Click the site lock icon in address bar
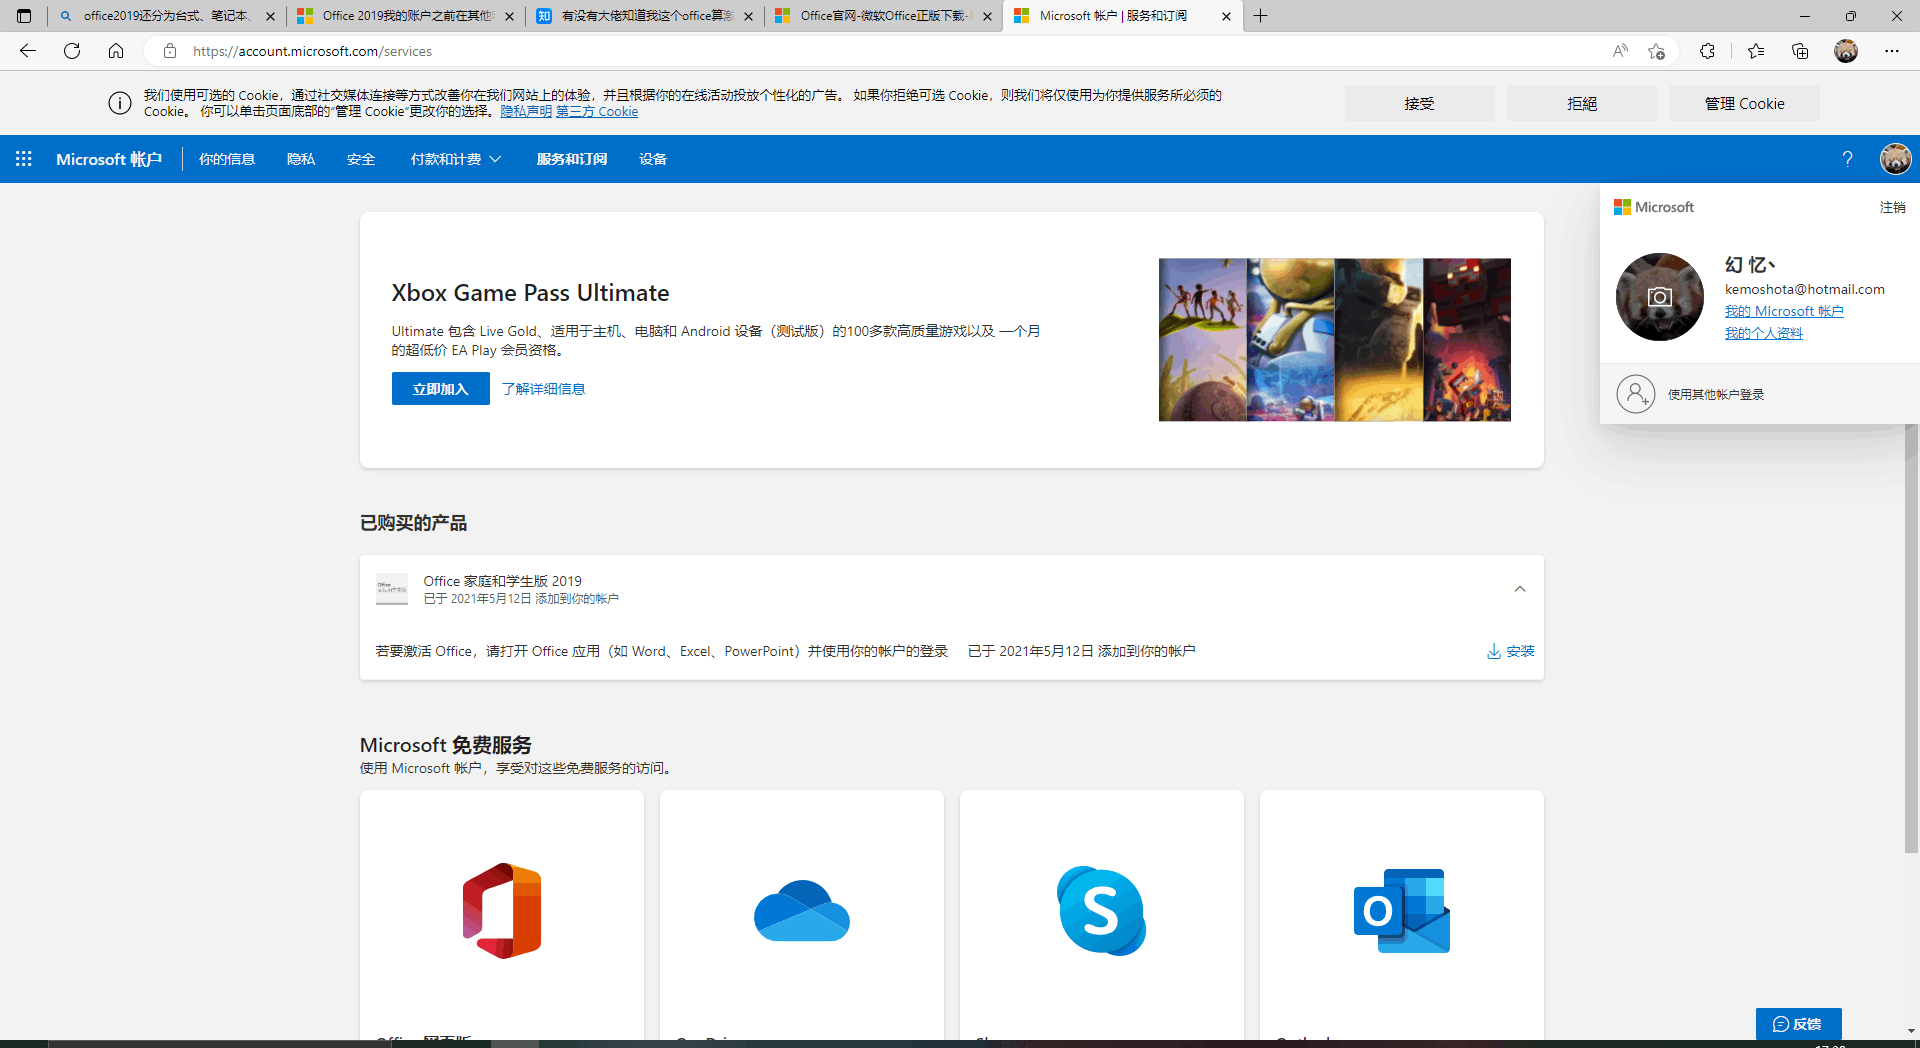This screenshot has height=1048, width=1920. 170,51
